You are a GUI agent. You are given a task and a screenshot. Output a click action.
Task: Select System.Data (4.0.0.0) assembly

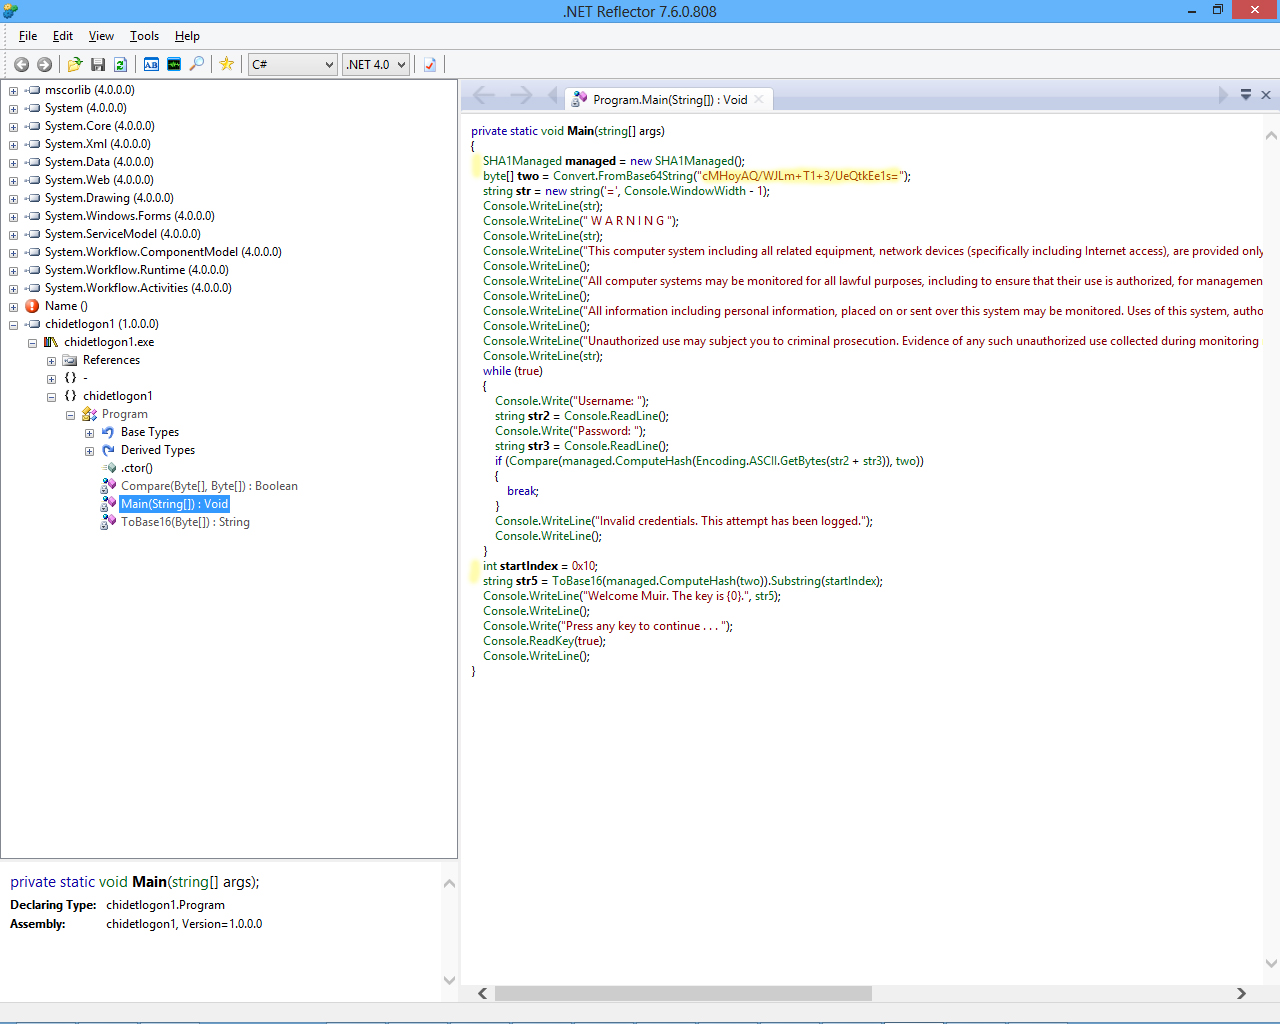click(99, 162)
